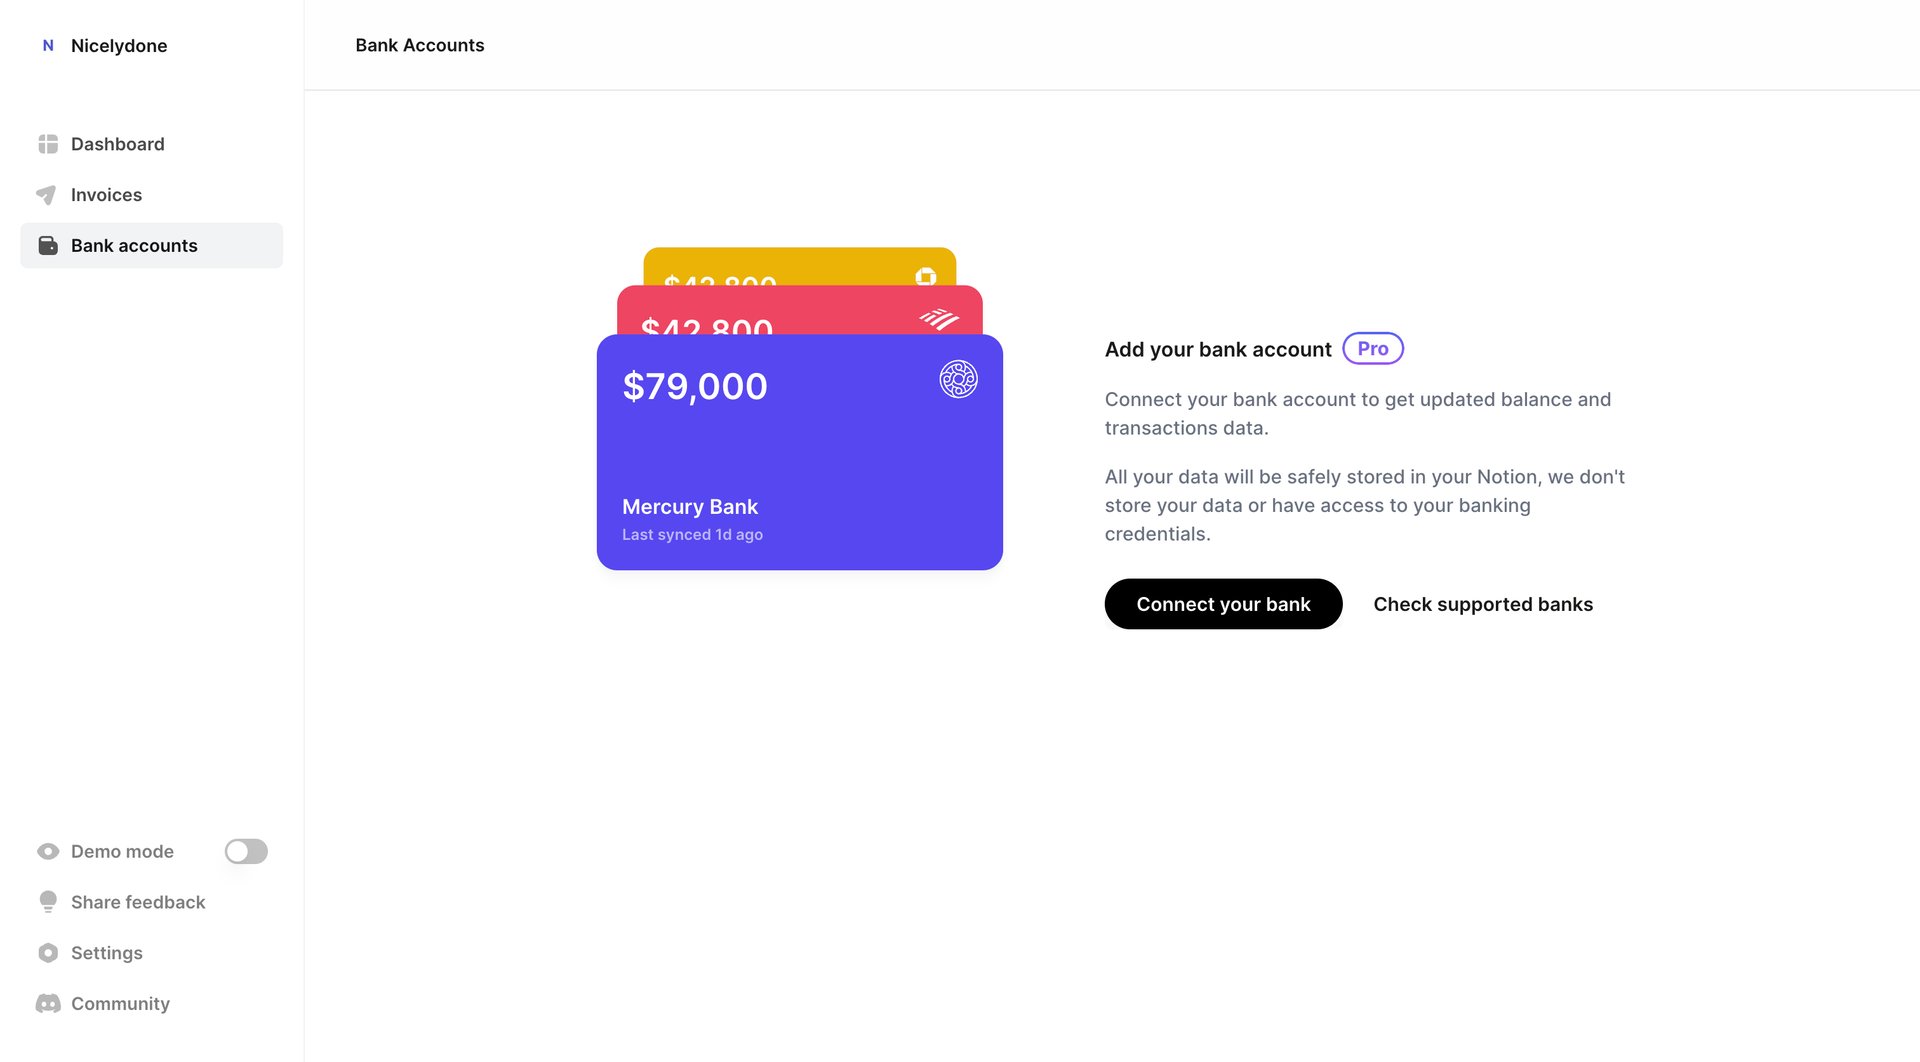Click the Pro badge next to the heading
This screenshot has width=1920, height=1062.
[1372, 348]
